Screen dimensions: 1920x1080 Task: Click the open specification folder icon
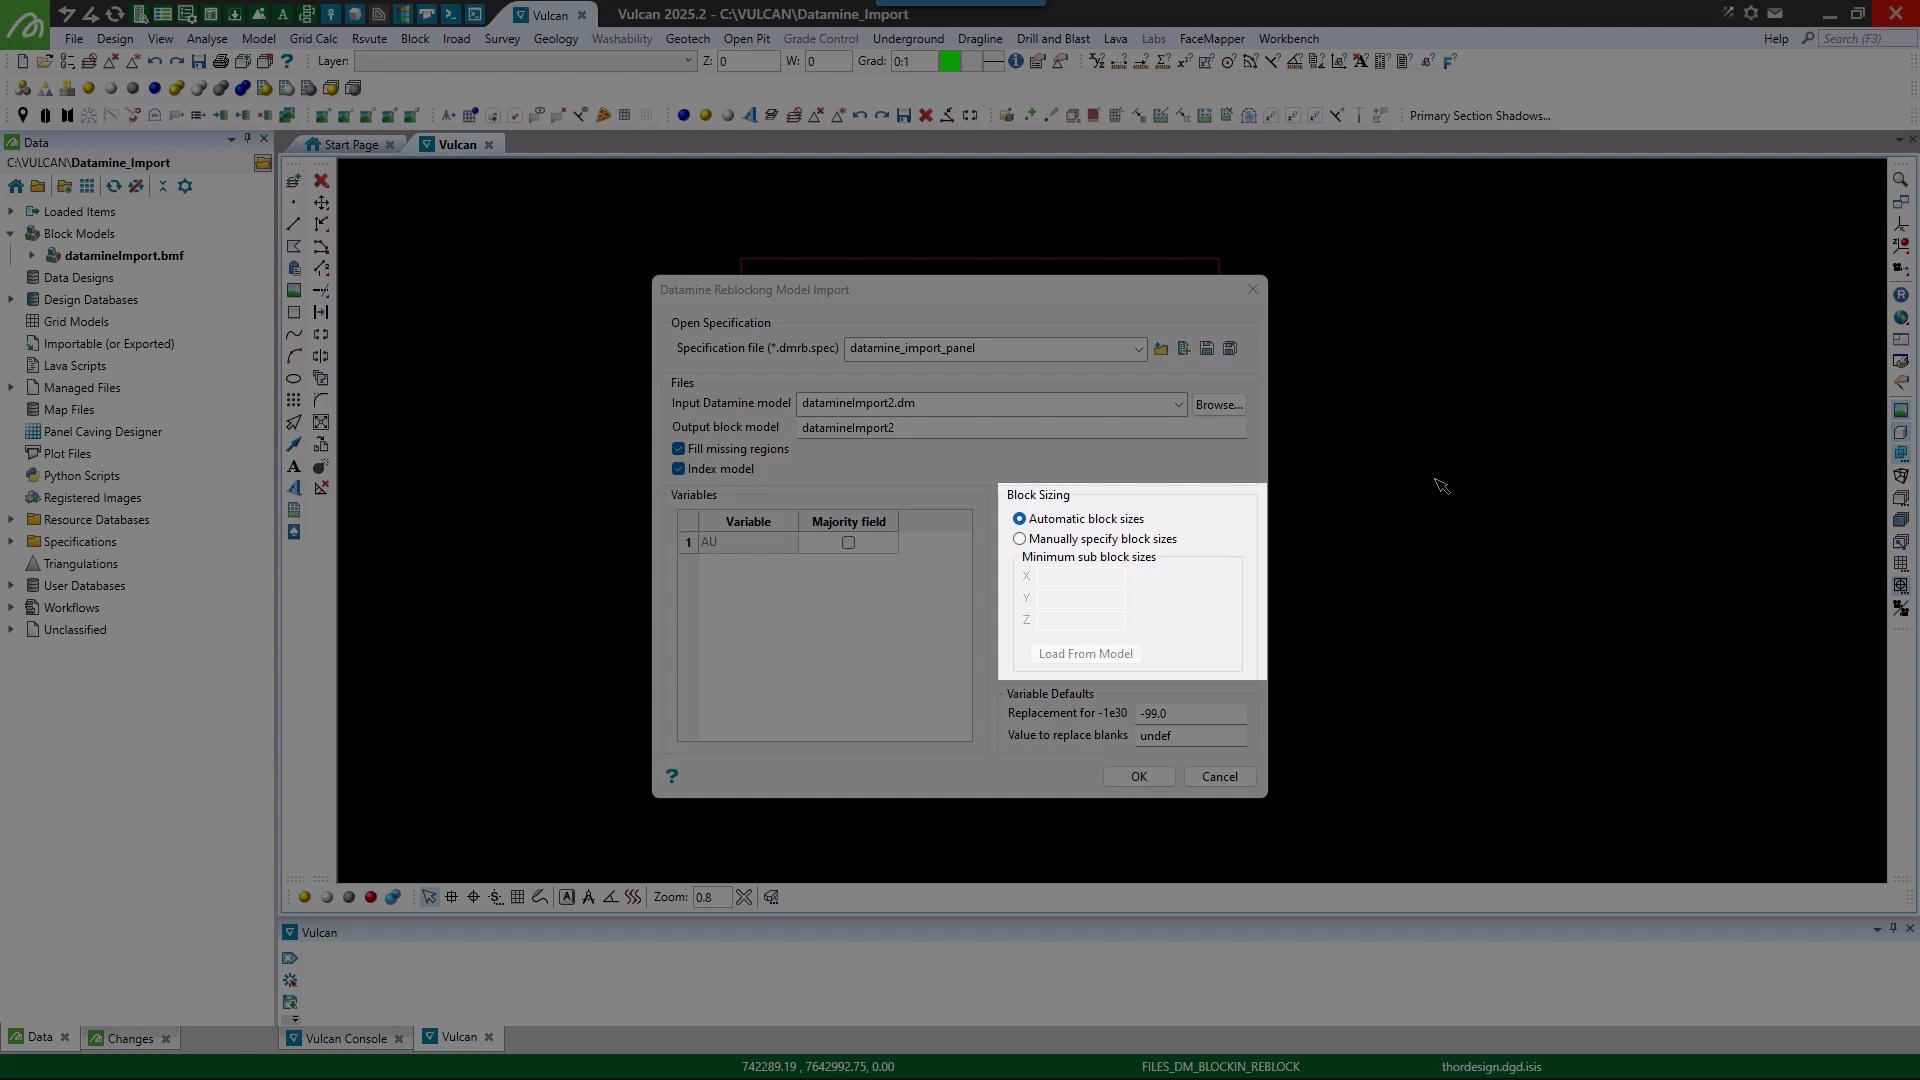1161,349
